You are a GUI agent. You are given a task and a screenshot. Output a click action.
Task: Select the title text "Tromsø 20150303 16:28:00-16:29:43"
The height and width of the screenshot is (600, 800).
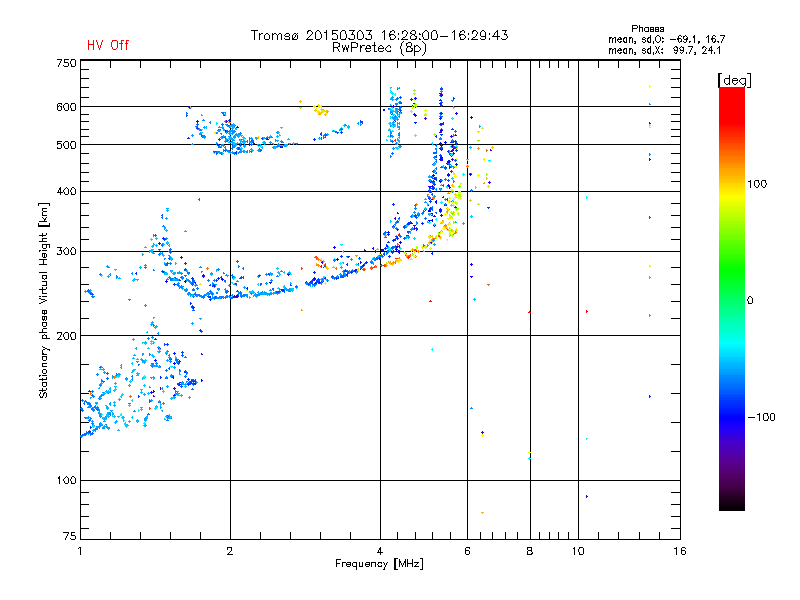(x=380, y=35)
